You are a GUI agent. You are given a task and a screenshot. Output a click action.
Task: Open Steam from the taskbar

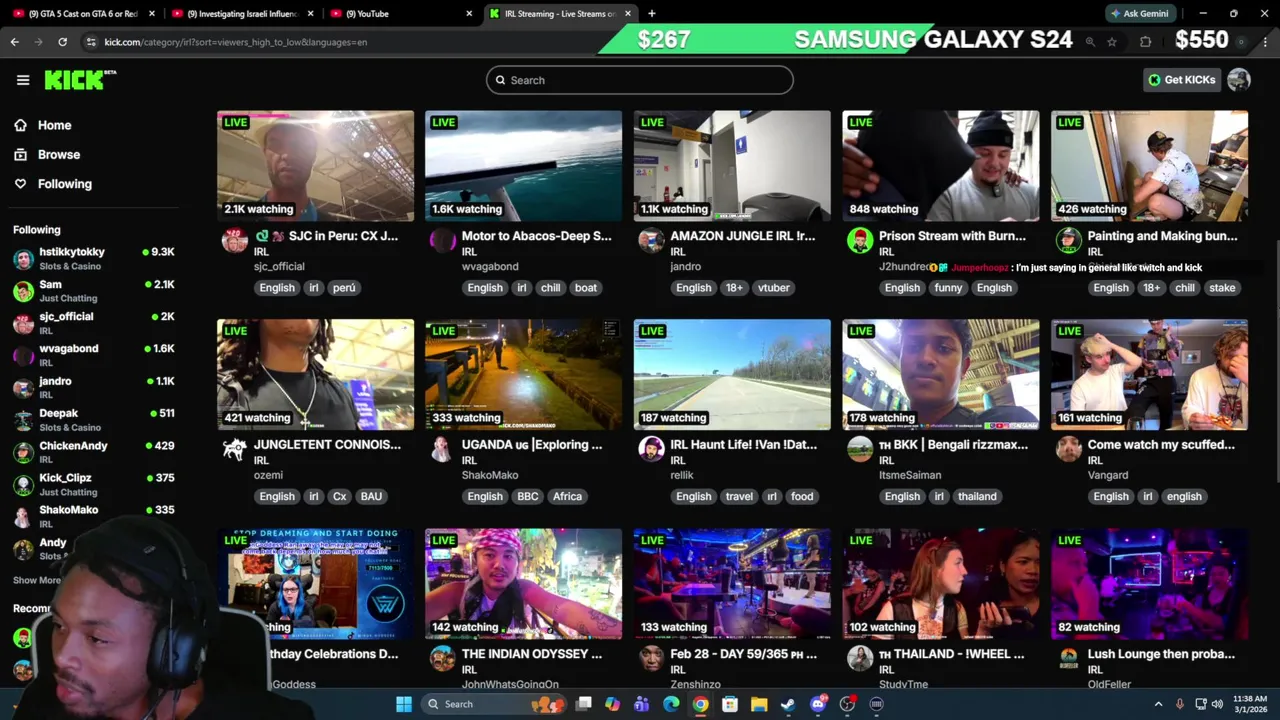788,704
